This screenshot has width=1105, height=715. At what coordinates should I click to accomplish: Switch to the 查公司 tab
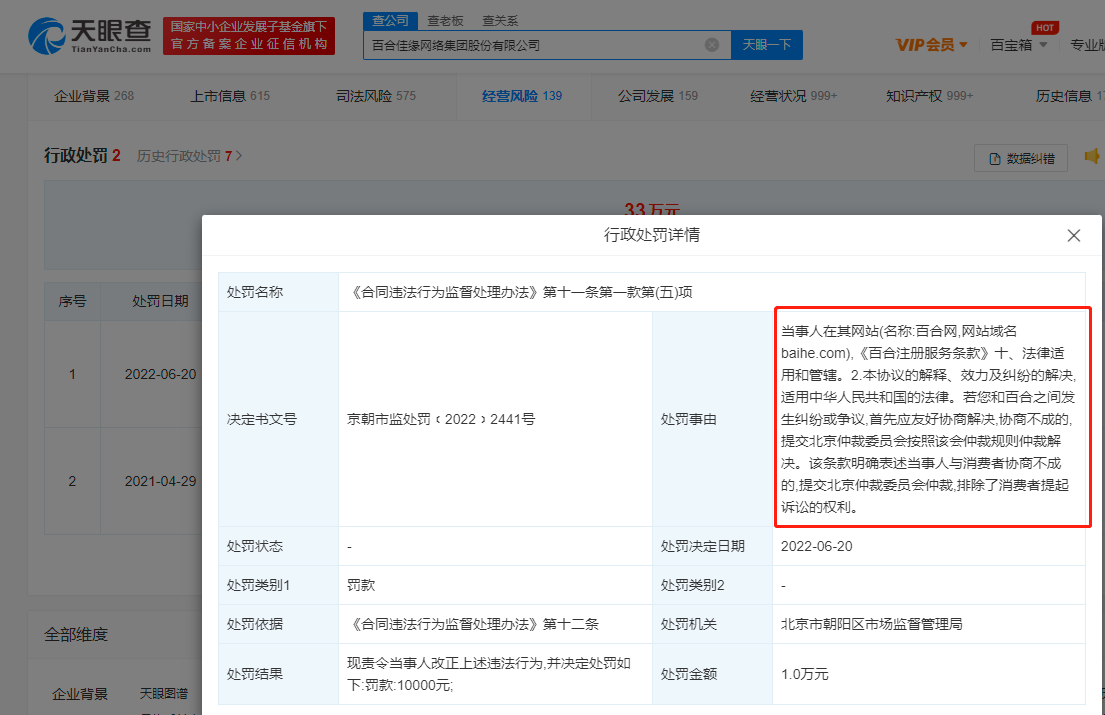(x=390, y=20)
